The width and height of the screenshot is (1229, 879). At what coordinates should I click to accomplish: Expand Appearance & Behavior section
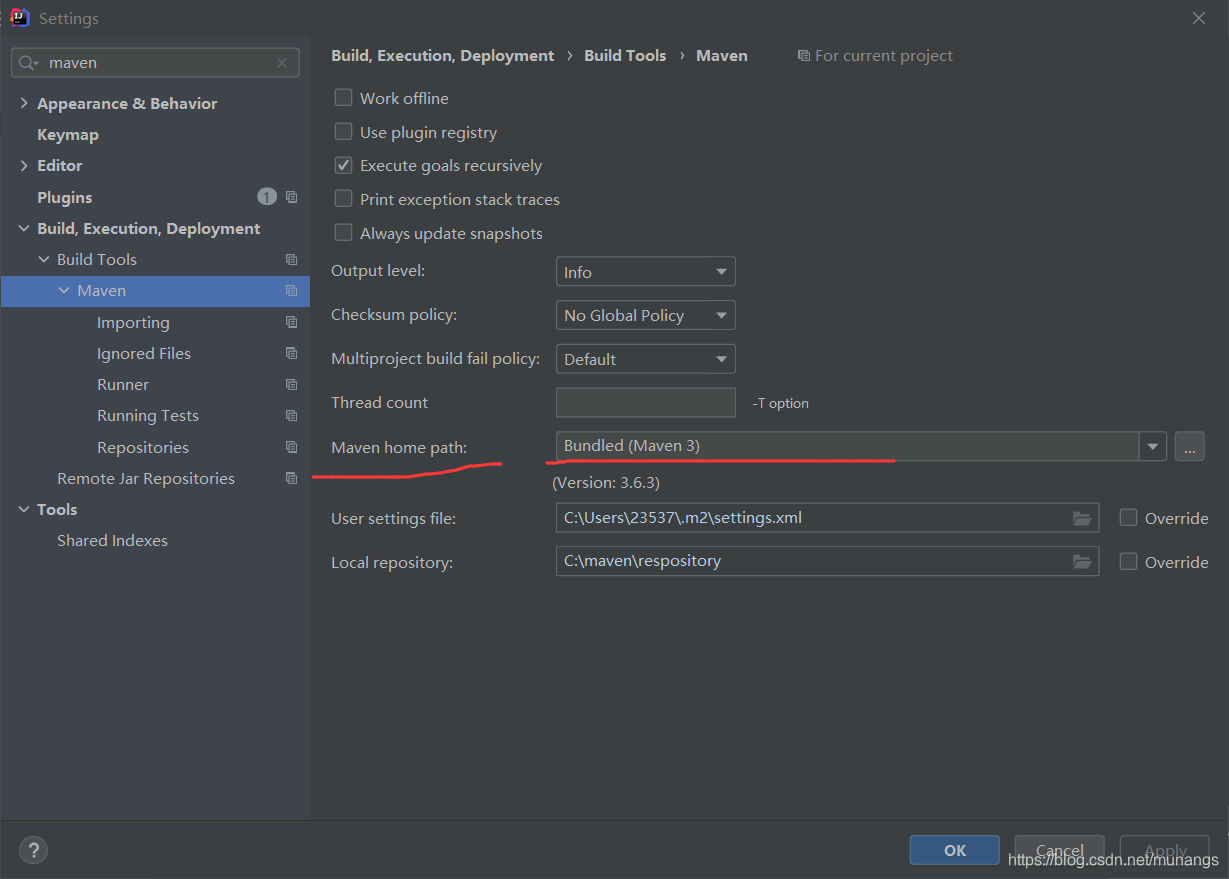(24, 103)
